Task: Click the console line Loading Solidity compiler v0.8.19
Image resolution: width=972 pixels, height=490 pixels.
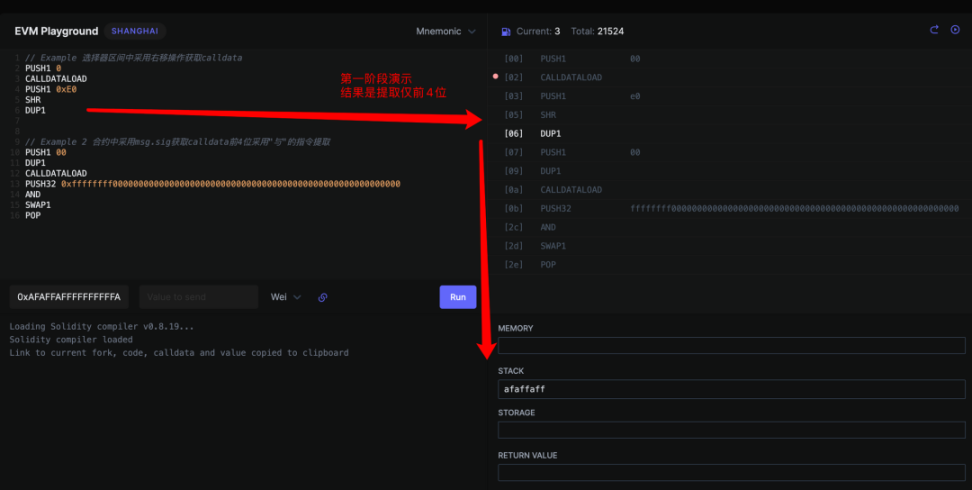Action: coord(102,326)
